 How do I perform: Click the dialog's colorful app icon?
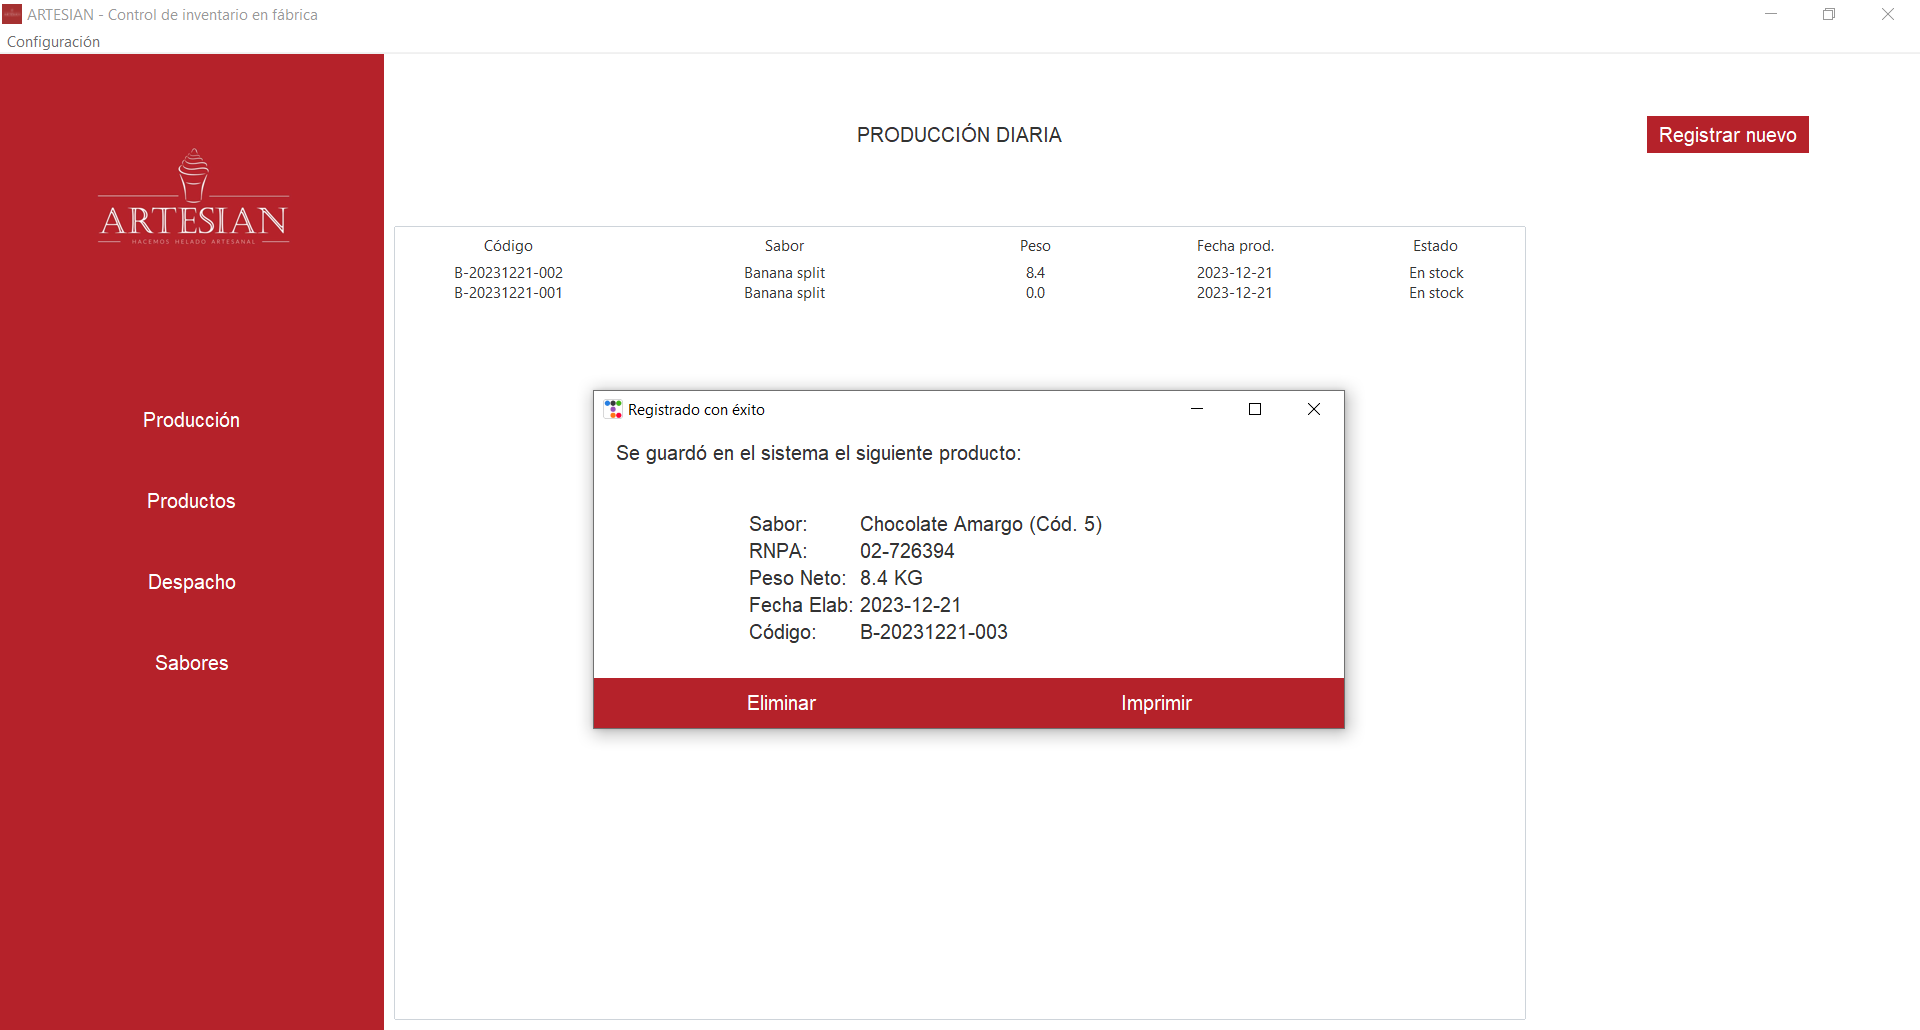[613, 409]
